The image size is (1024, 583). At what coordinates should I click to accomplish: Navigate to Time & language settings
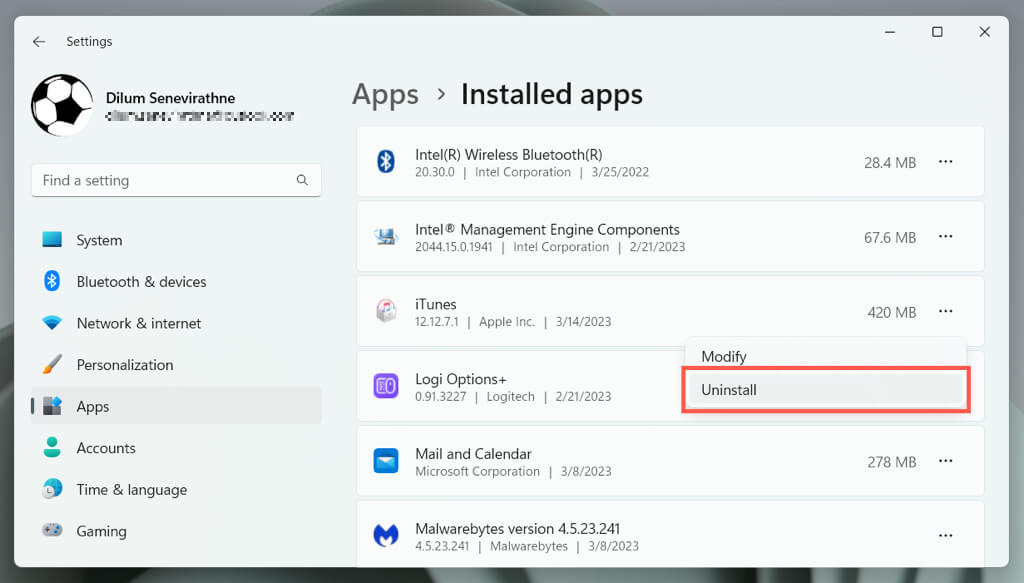point(131,490)
